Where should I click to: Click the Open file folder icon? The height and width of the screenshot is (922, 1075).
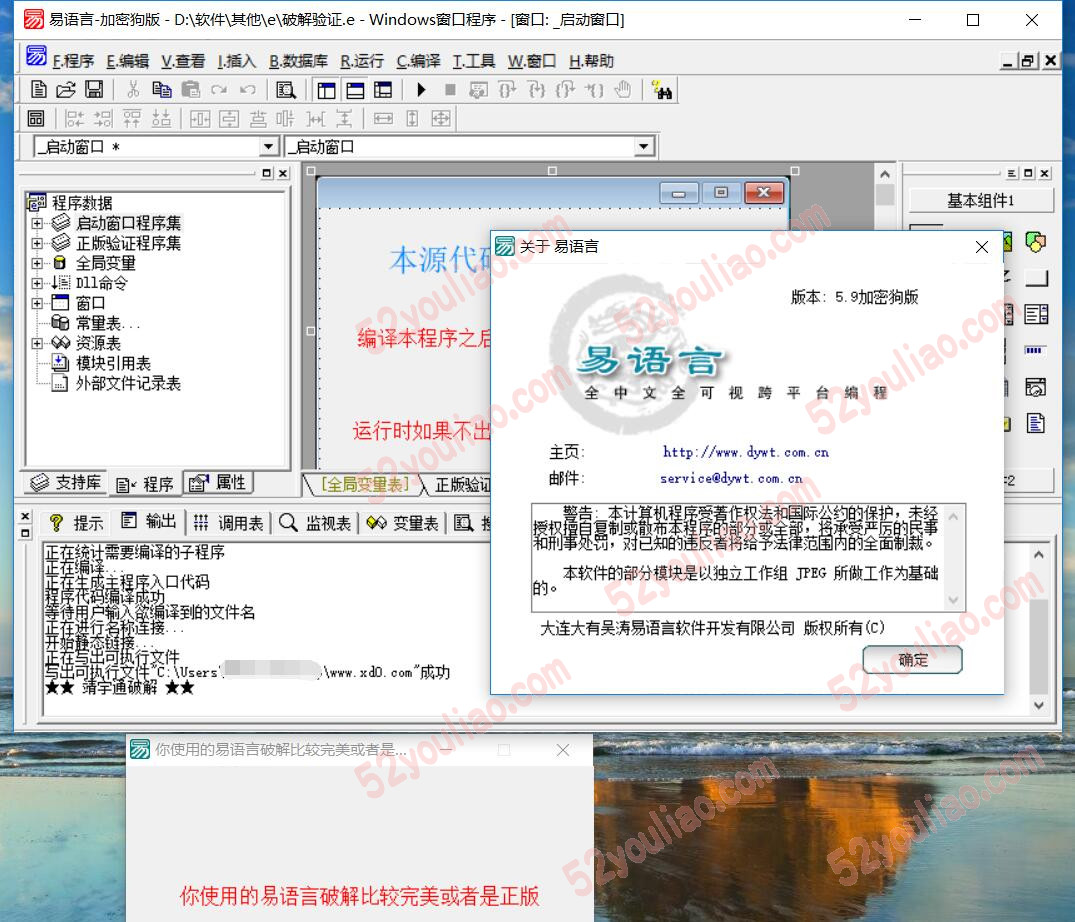tap(66, 90)
